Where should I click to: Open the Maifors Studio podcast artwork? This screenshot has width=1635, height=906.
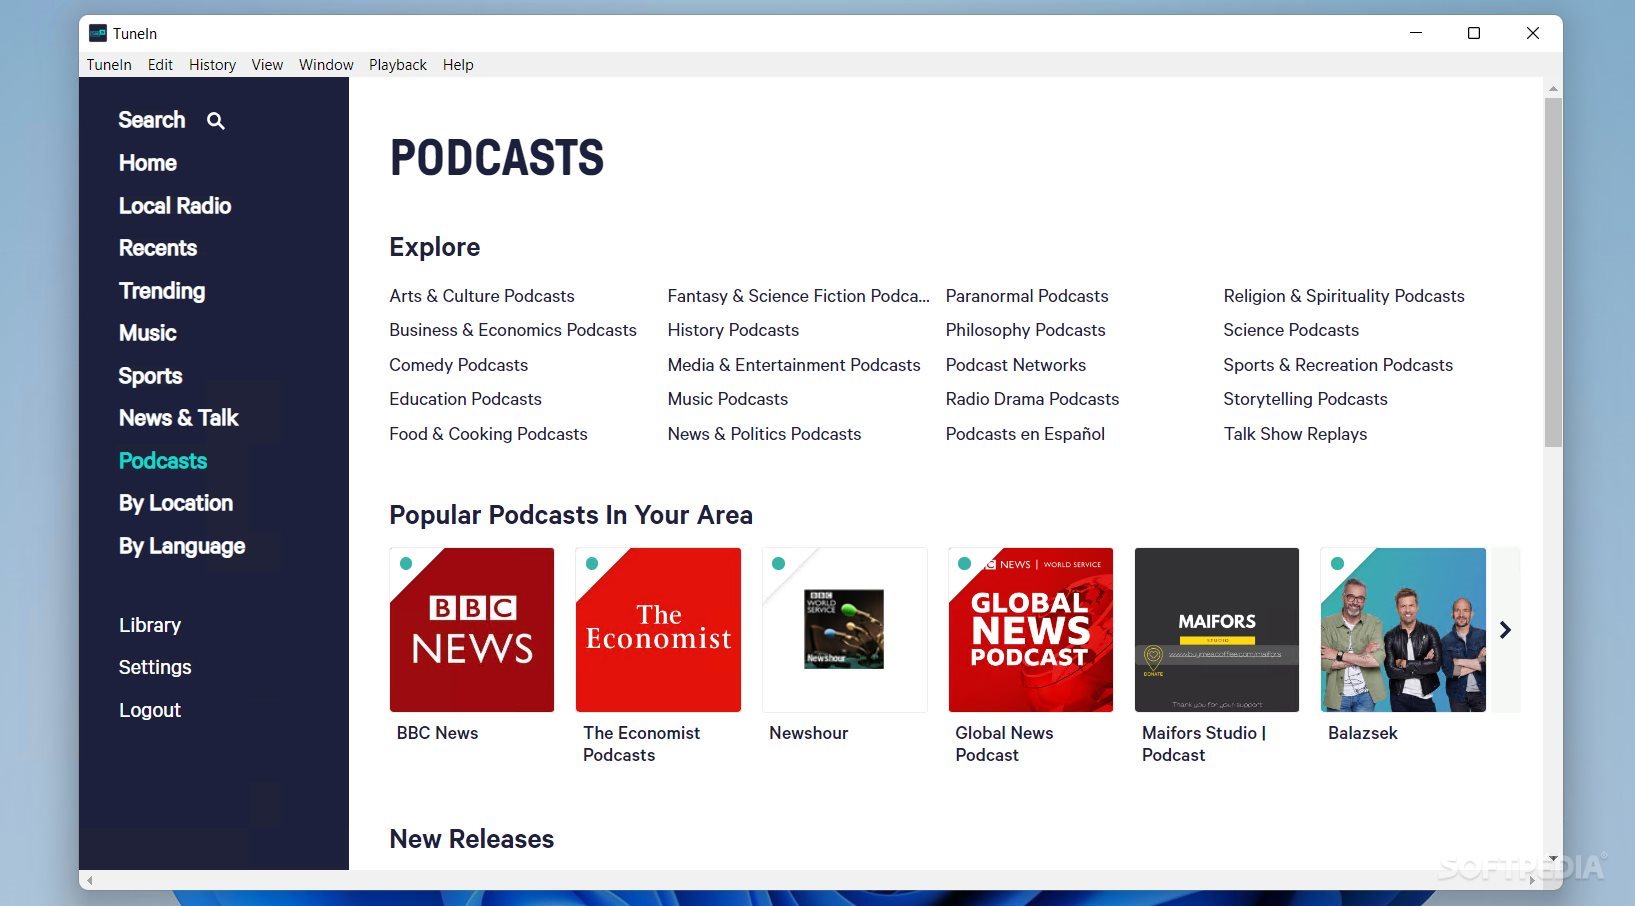click(1217, 630)
